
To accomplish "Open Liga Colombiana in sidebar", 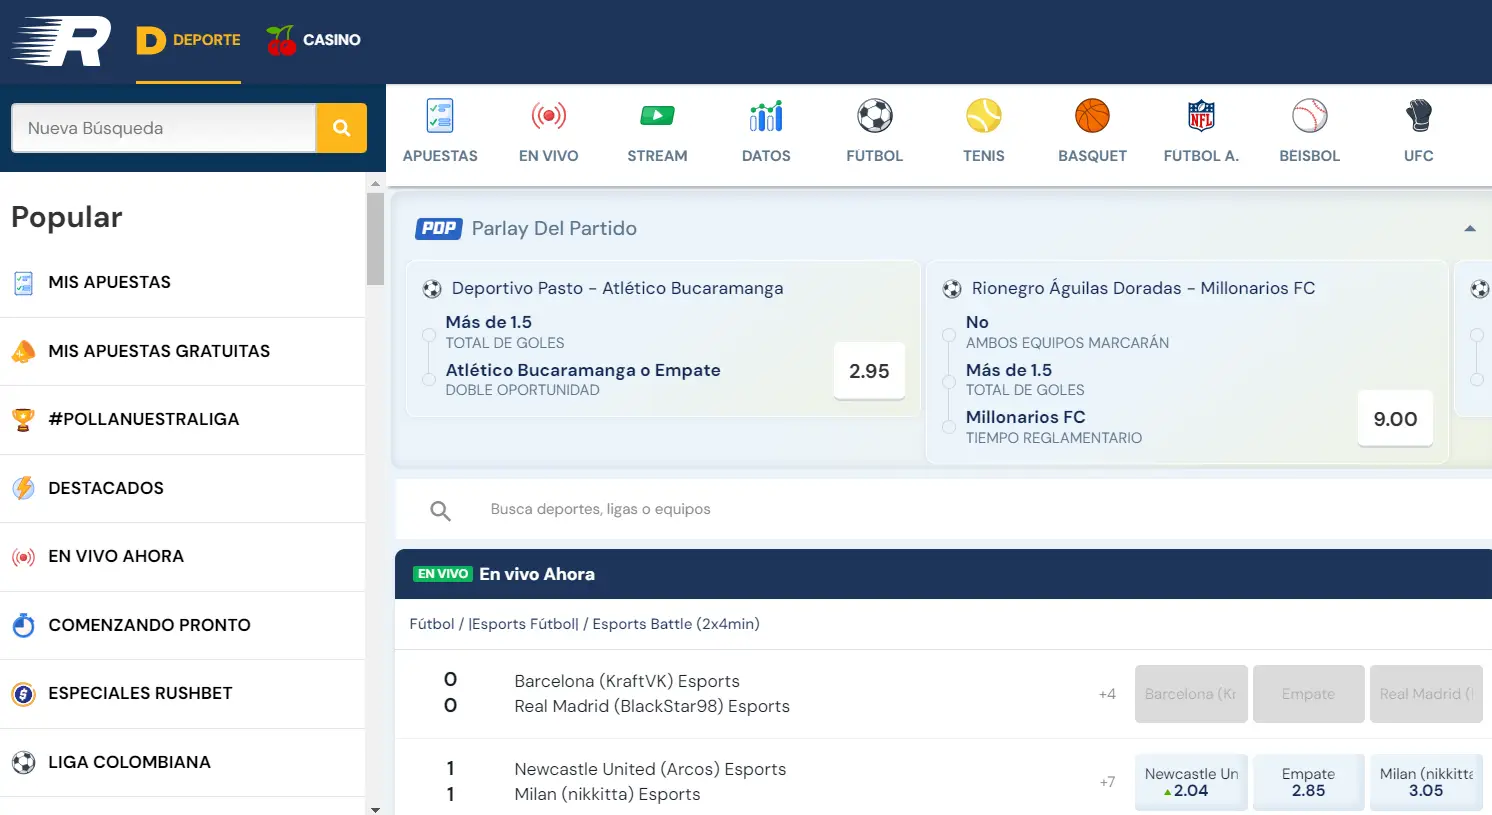I will 129,762.
